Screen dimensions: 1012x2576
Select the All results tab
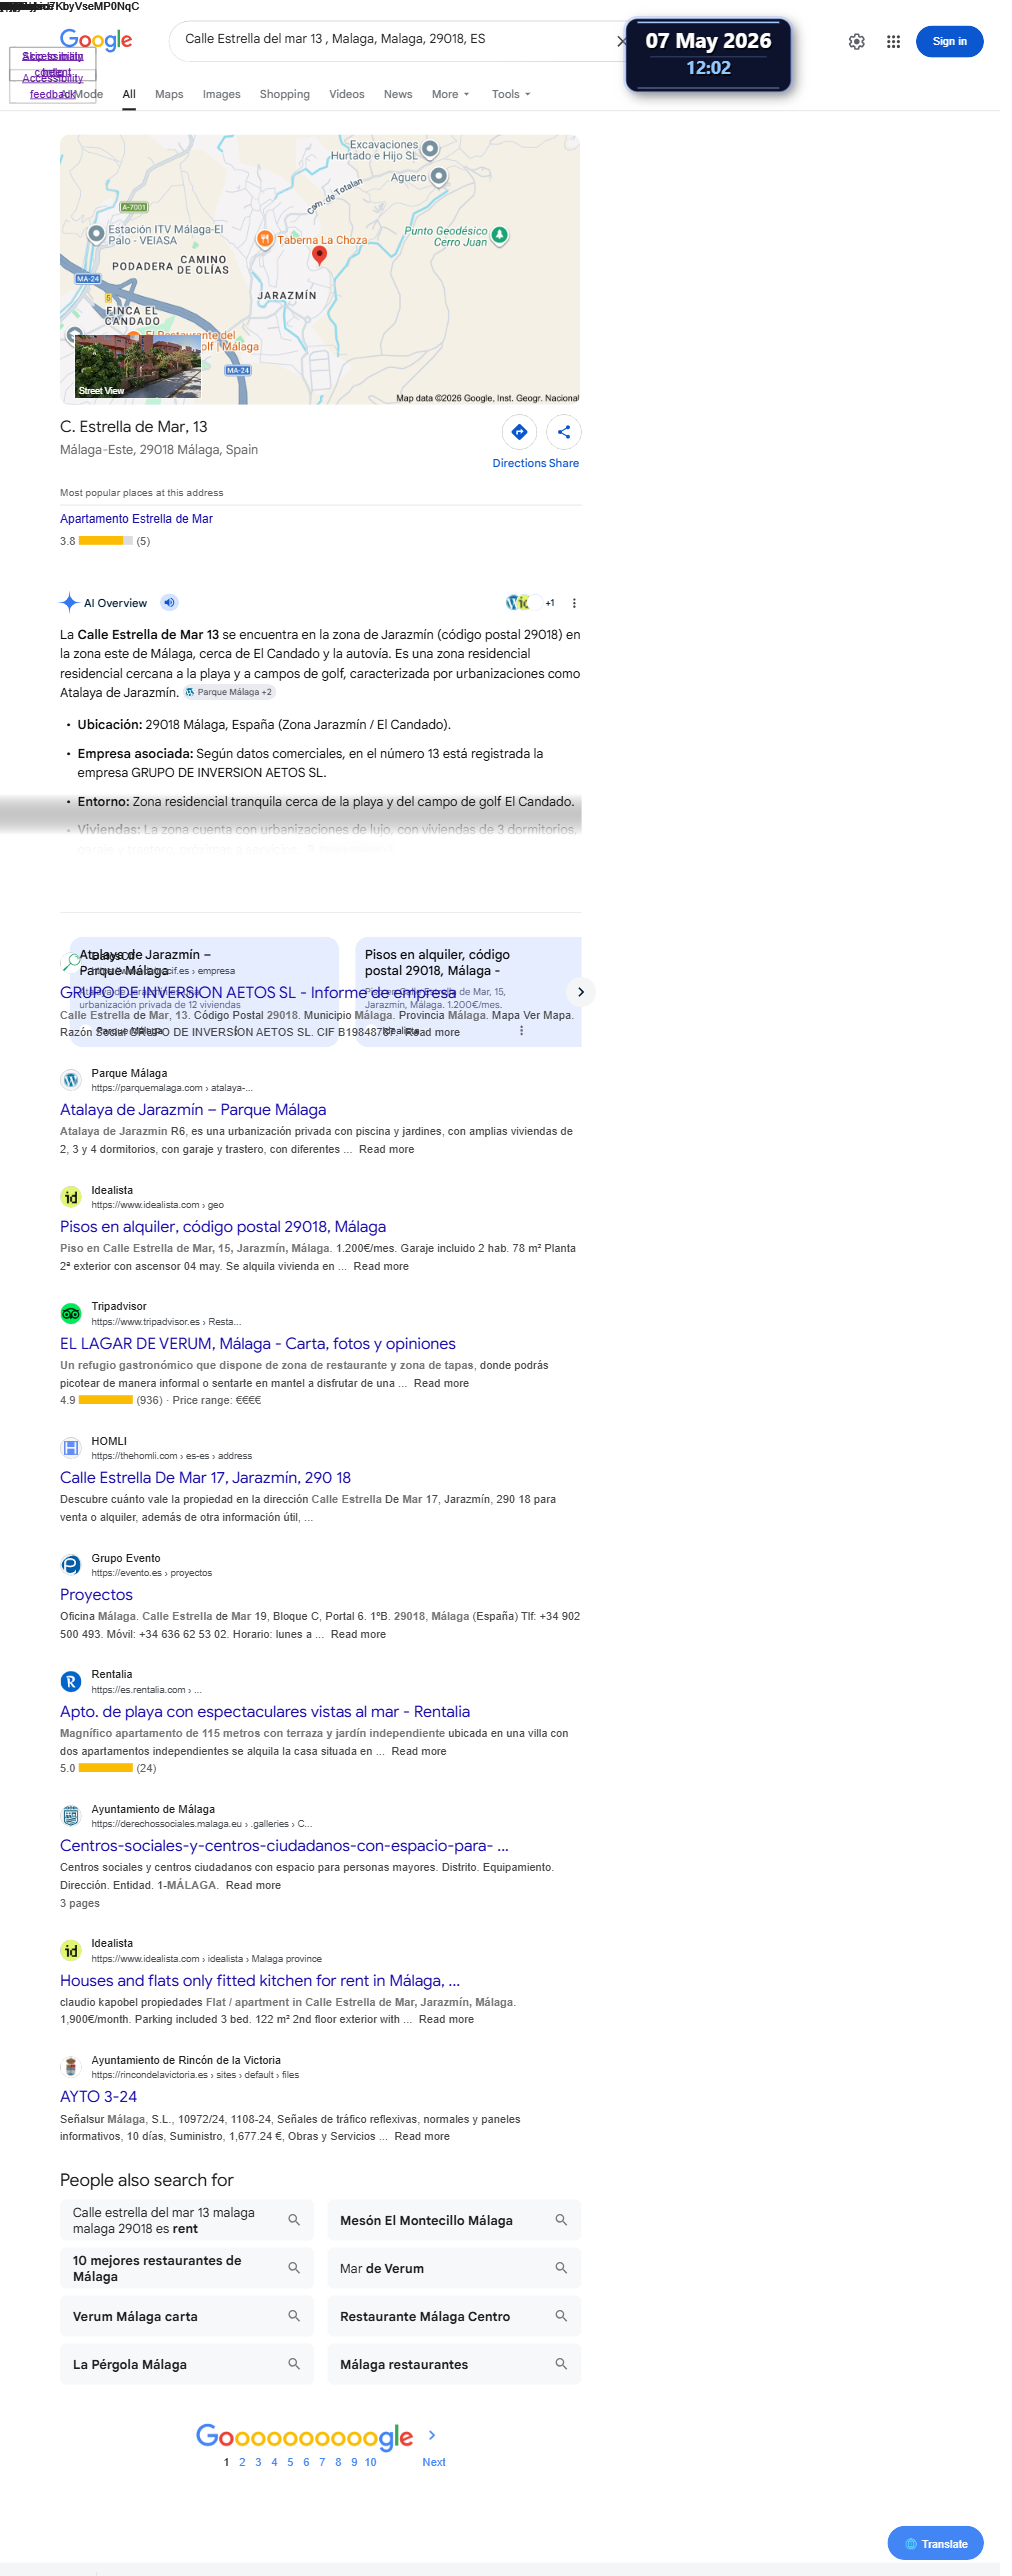coord(129,94)
